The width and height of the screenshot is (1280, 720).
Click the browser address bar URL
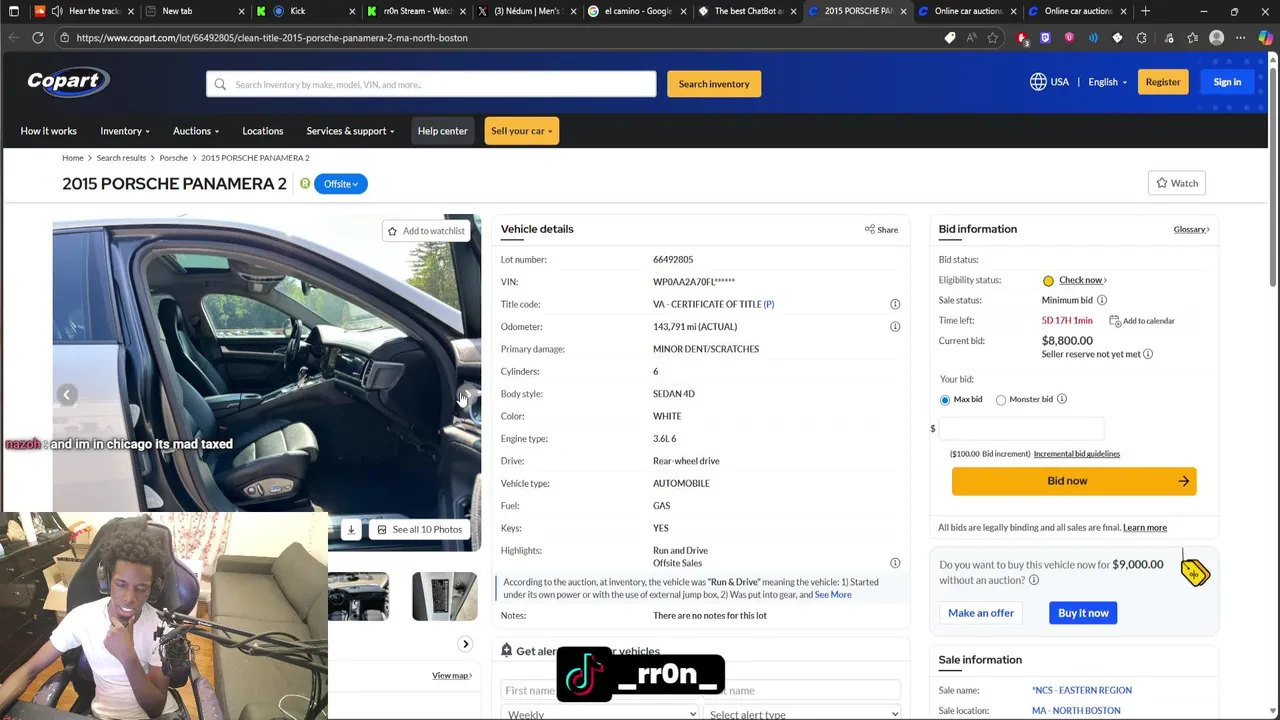272,38
